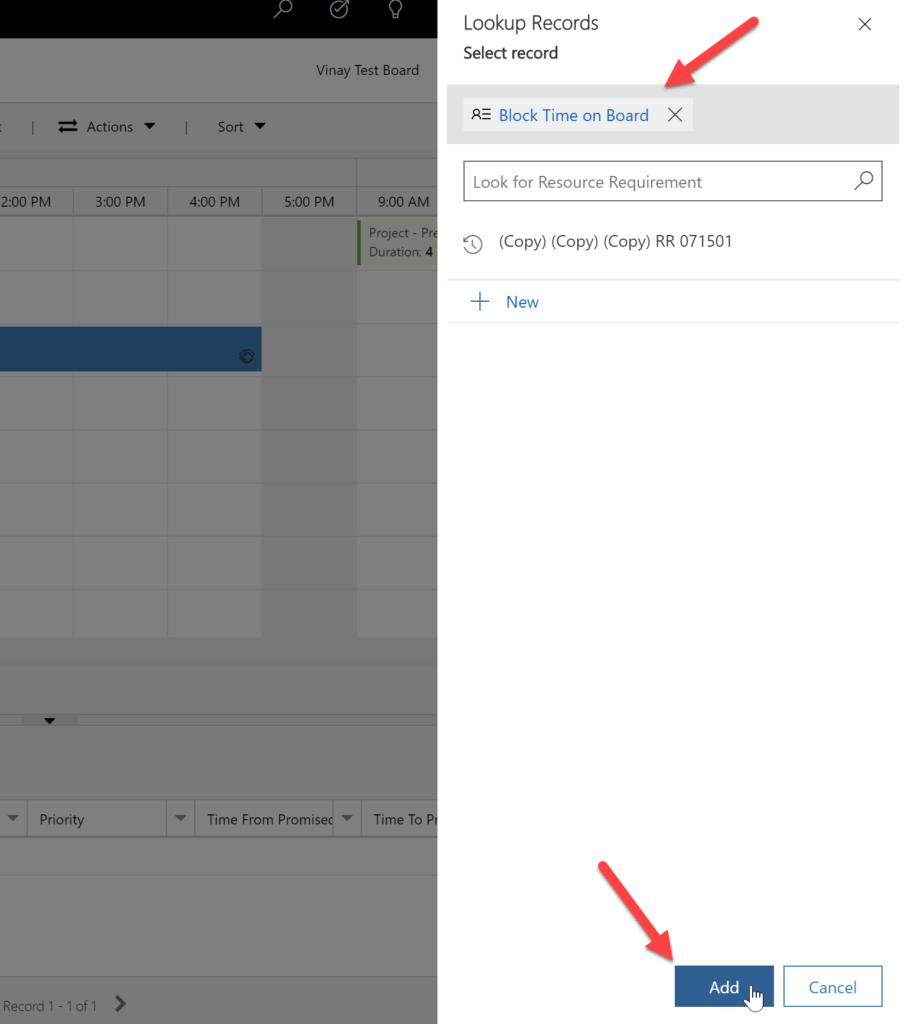Open the Sort dropdown
Screen dimensions: 908x1024
(x=240, y=126)
